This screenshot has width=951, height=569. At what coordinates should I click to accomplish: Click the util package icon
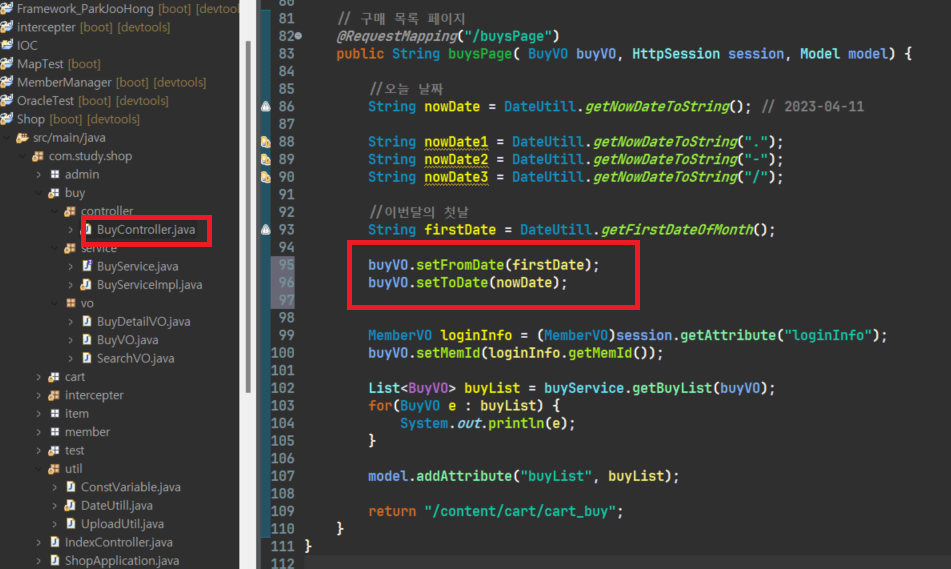click(54, 469)
